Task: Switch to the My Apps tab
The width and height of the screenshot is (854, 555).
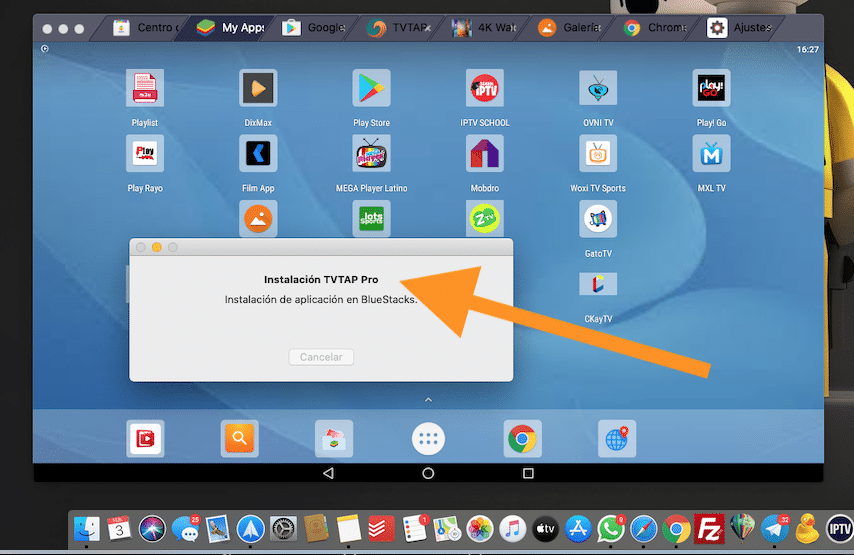Action: point(230,27)
